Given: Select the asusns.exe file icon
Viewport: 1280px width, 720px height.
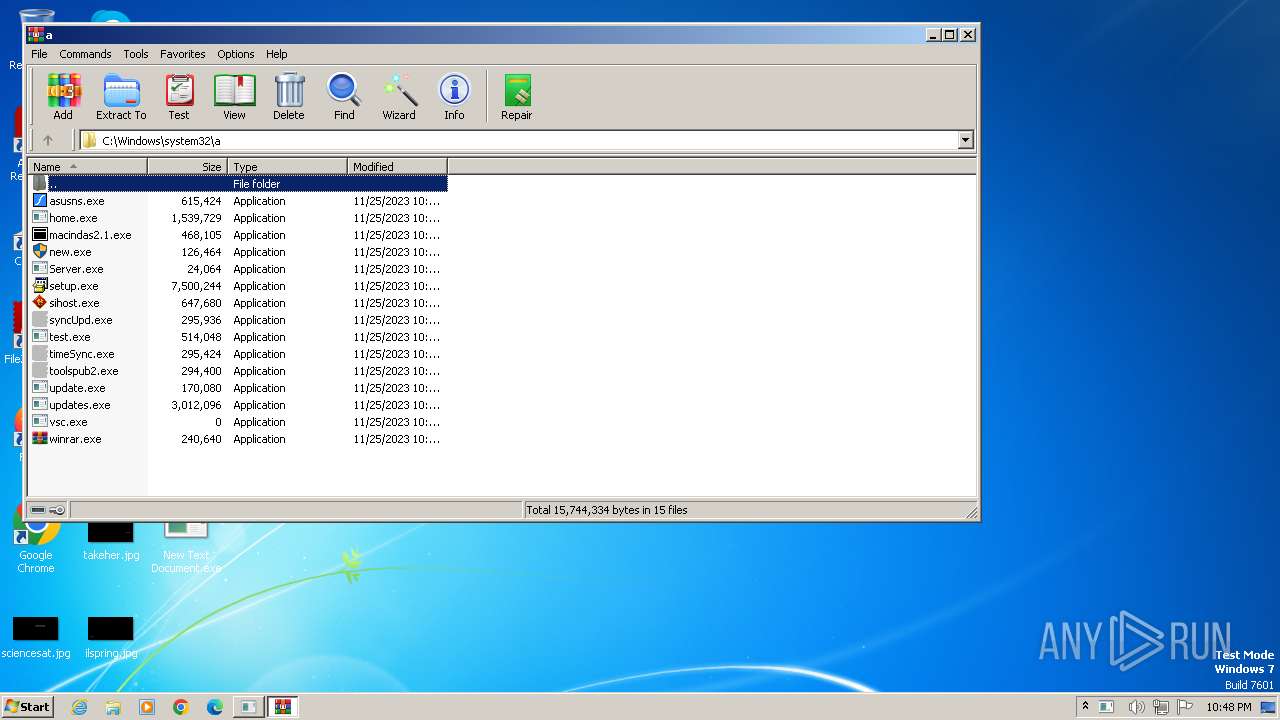Looking at the screenshot, I should point(40,201).
